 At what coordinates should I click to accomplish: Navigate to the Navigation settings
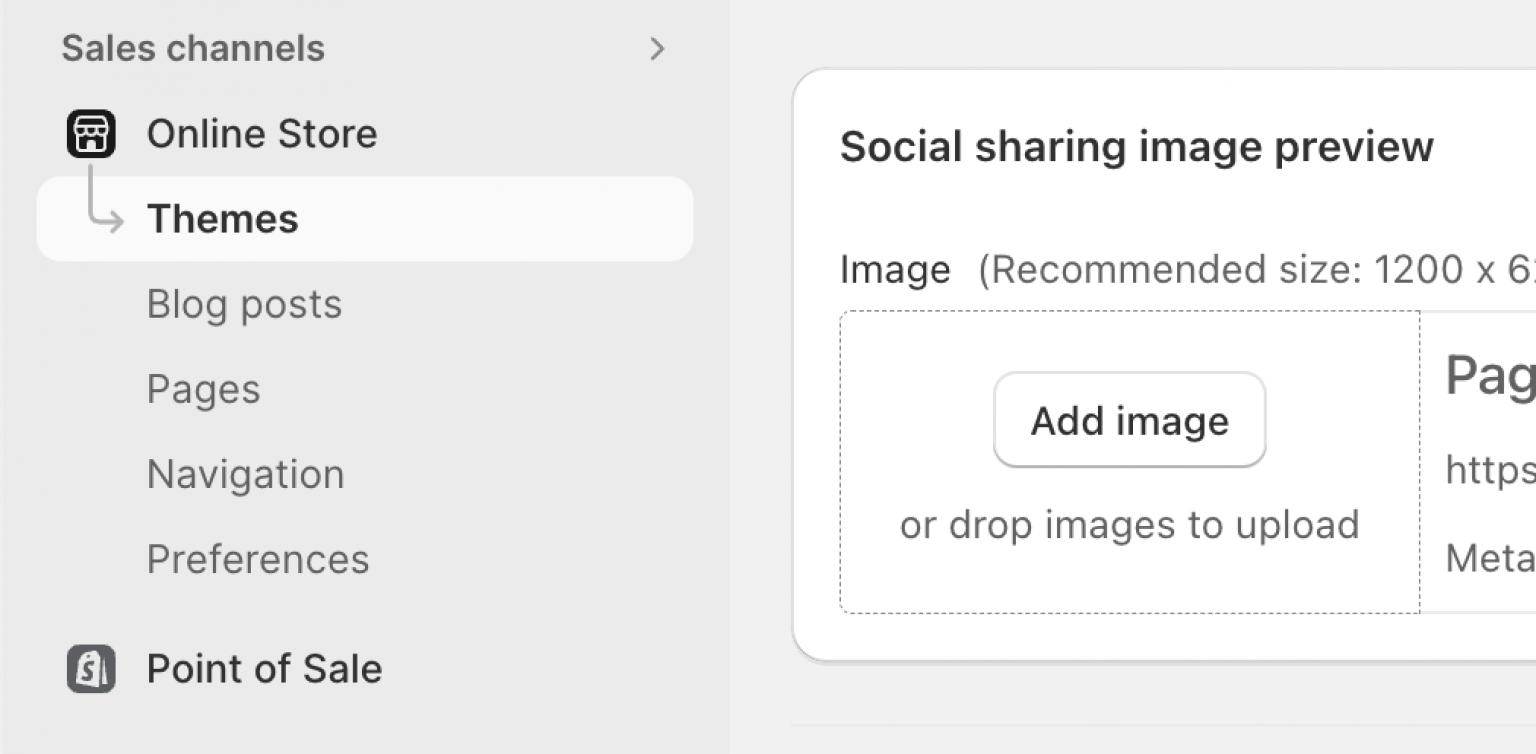point(245,474)
